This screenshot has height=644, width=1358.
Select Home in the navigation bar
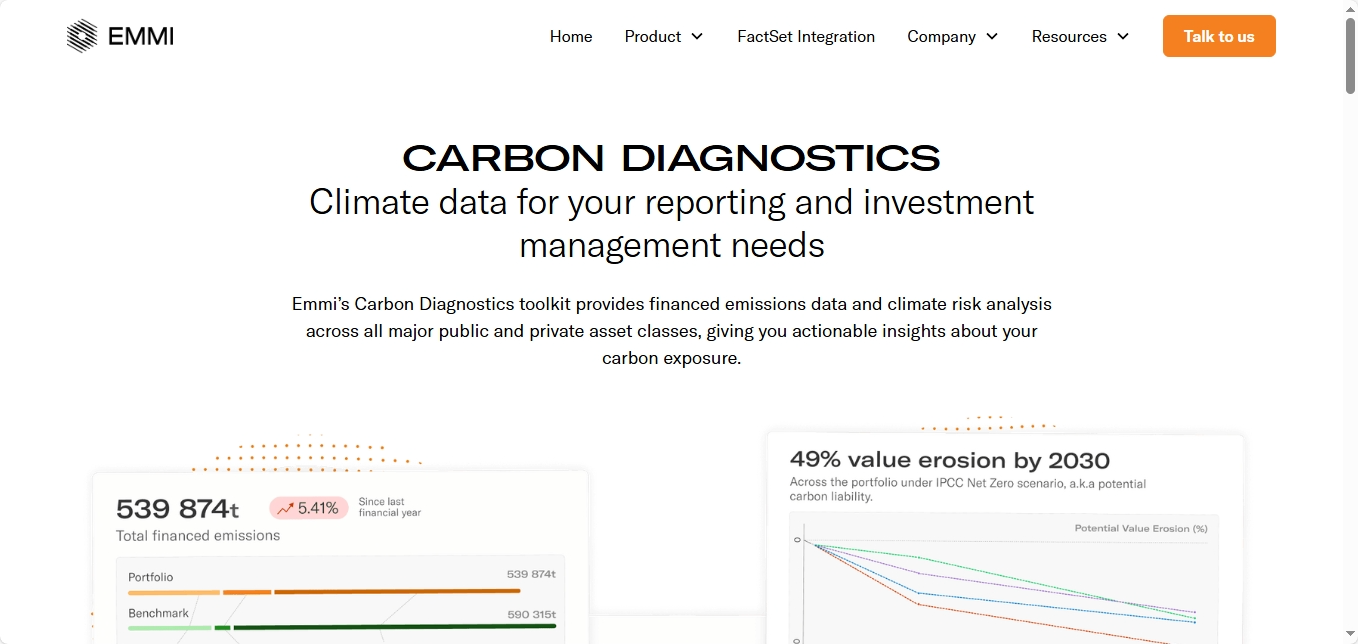point(570,36)
